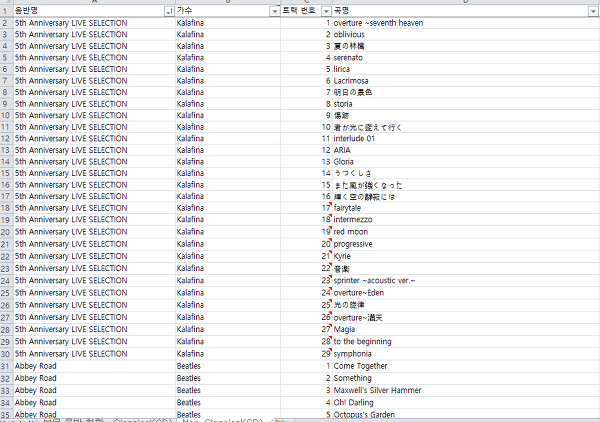Click the song cell 'Lacrimosa'

(x=465, y=81)
